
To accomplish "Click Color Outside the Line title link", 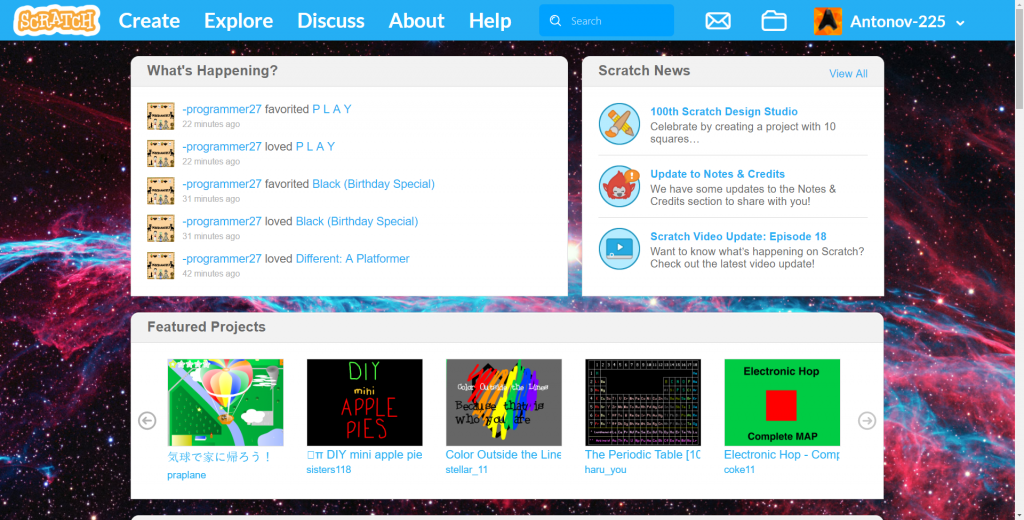I will [504, 455].
